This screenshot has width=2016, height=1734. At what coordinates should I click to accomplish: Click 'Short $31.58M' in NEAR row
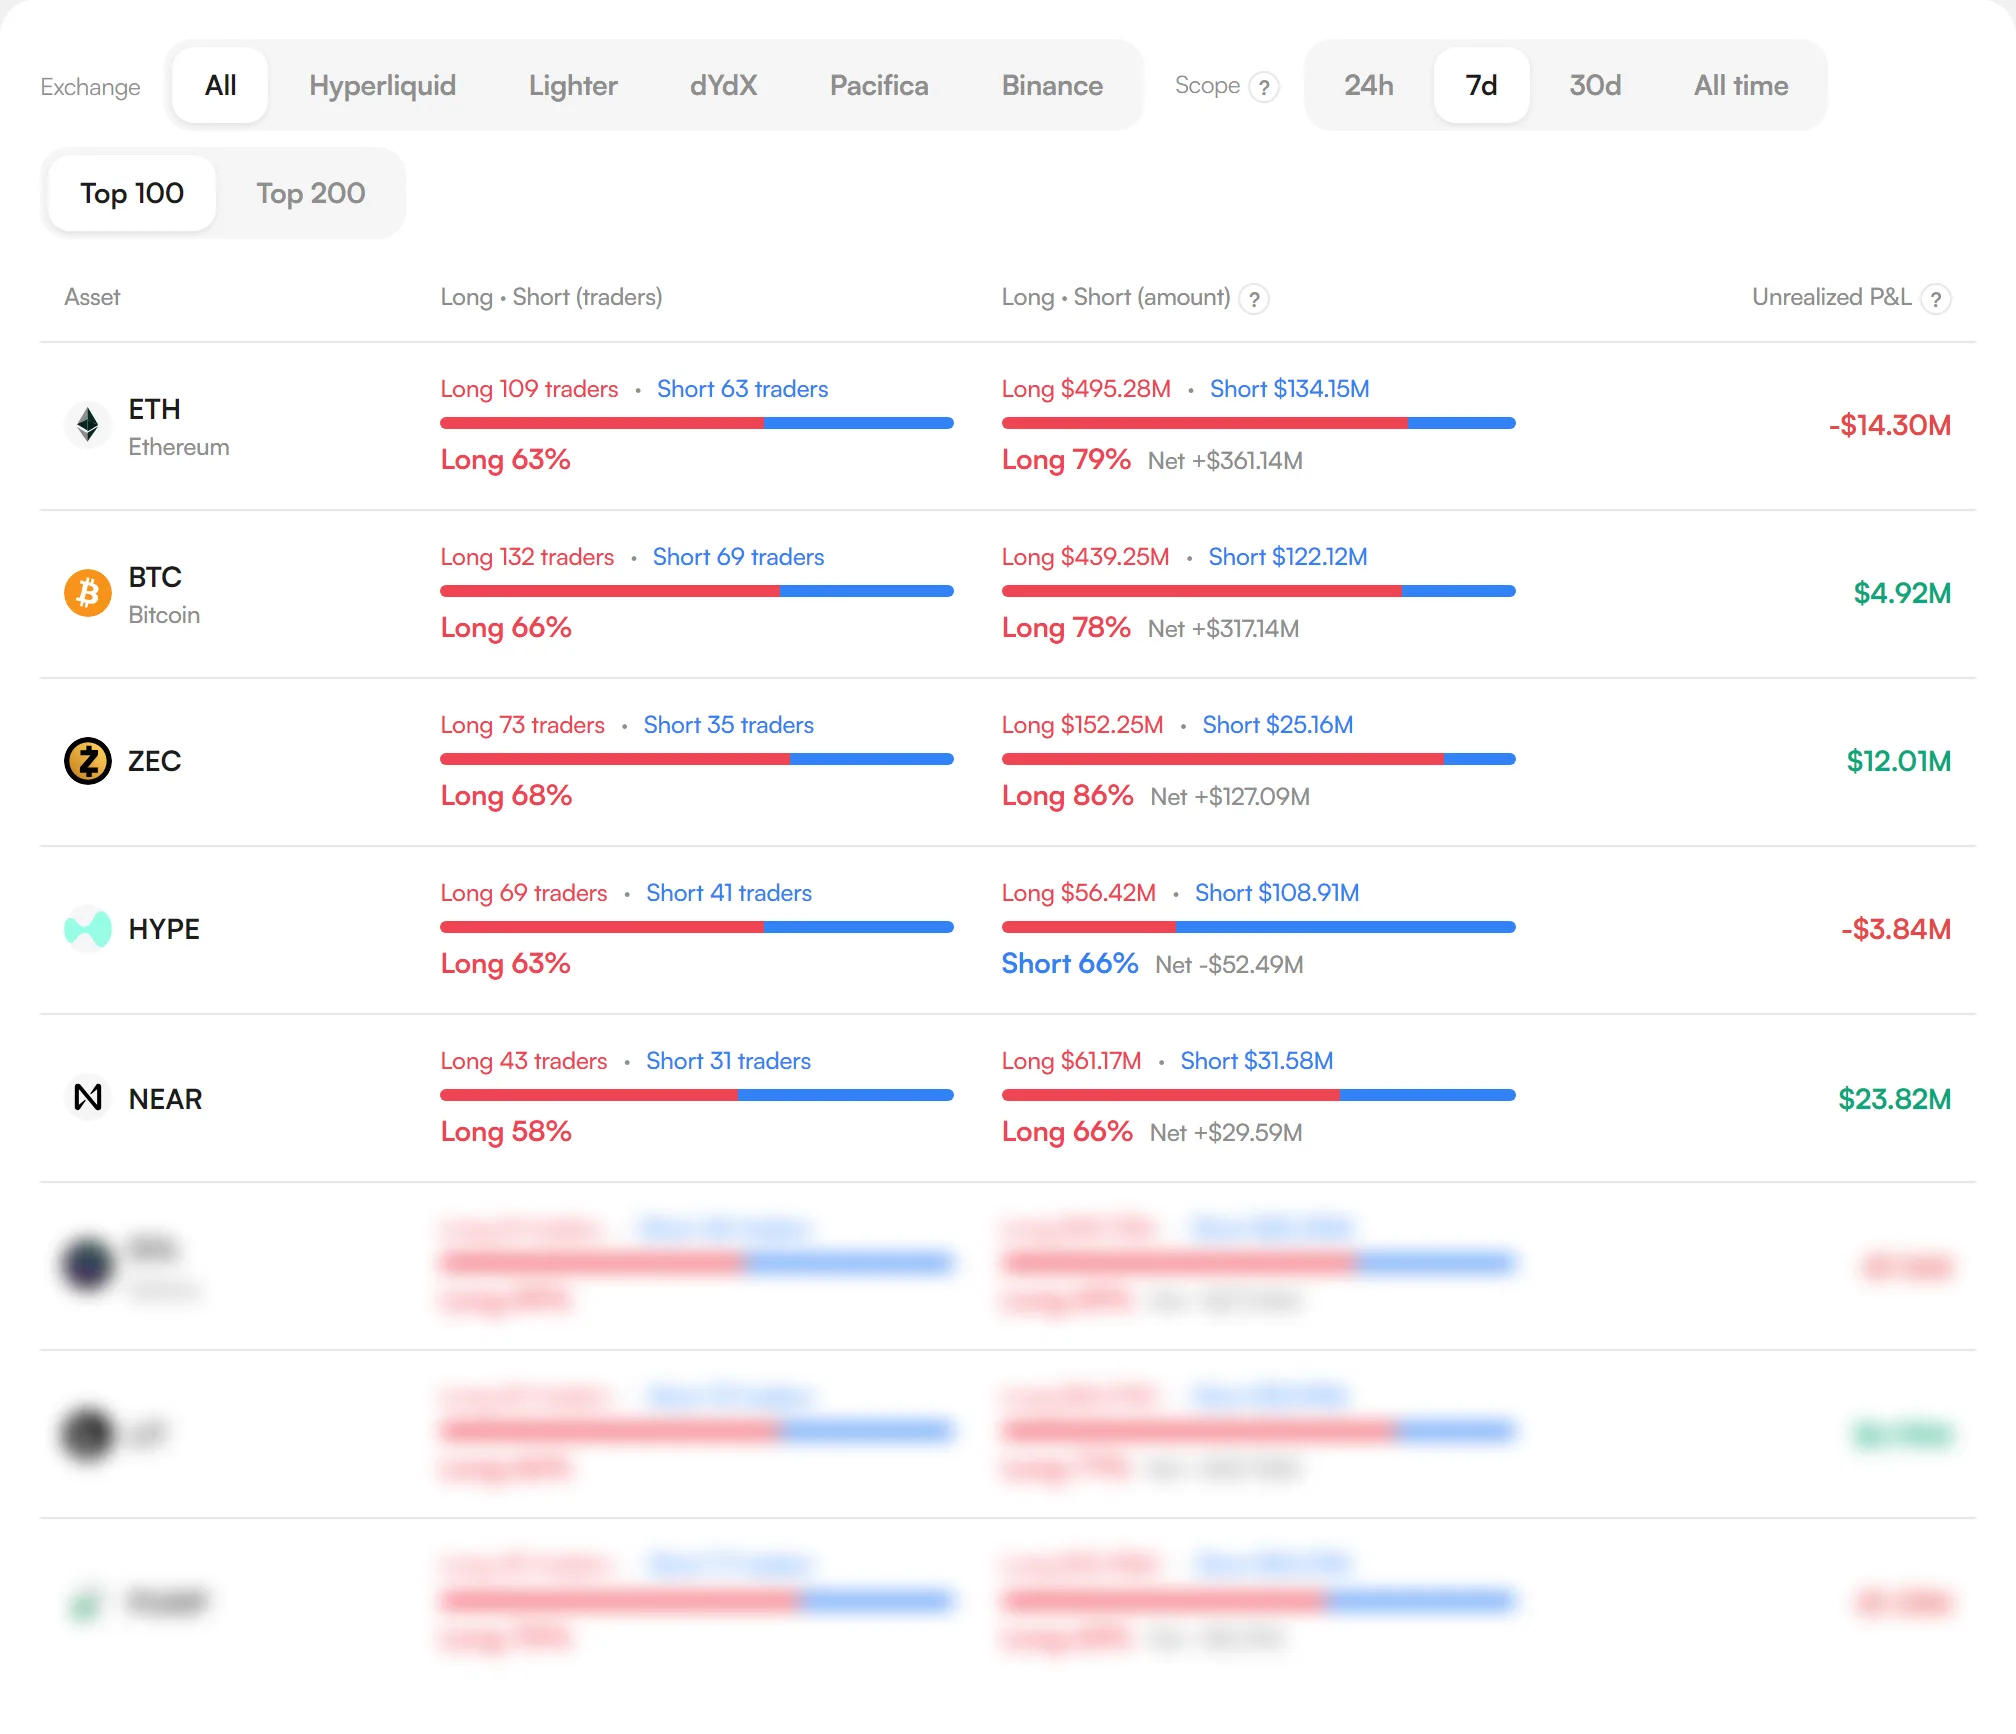click(1257, 1061)
